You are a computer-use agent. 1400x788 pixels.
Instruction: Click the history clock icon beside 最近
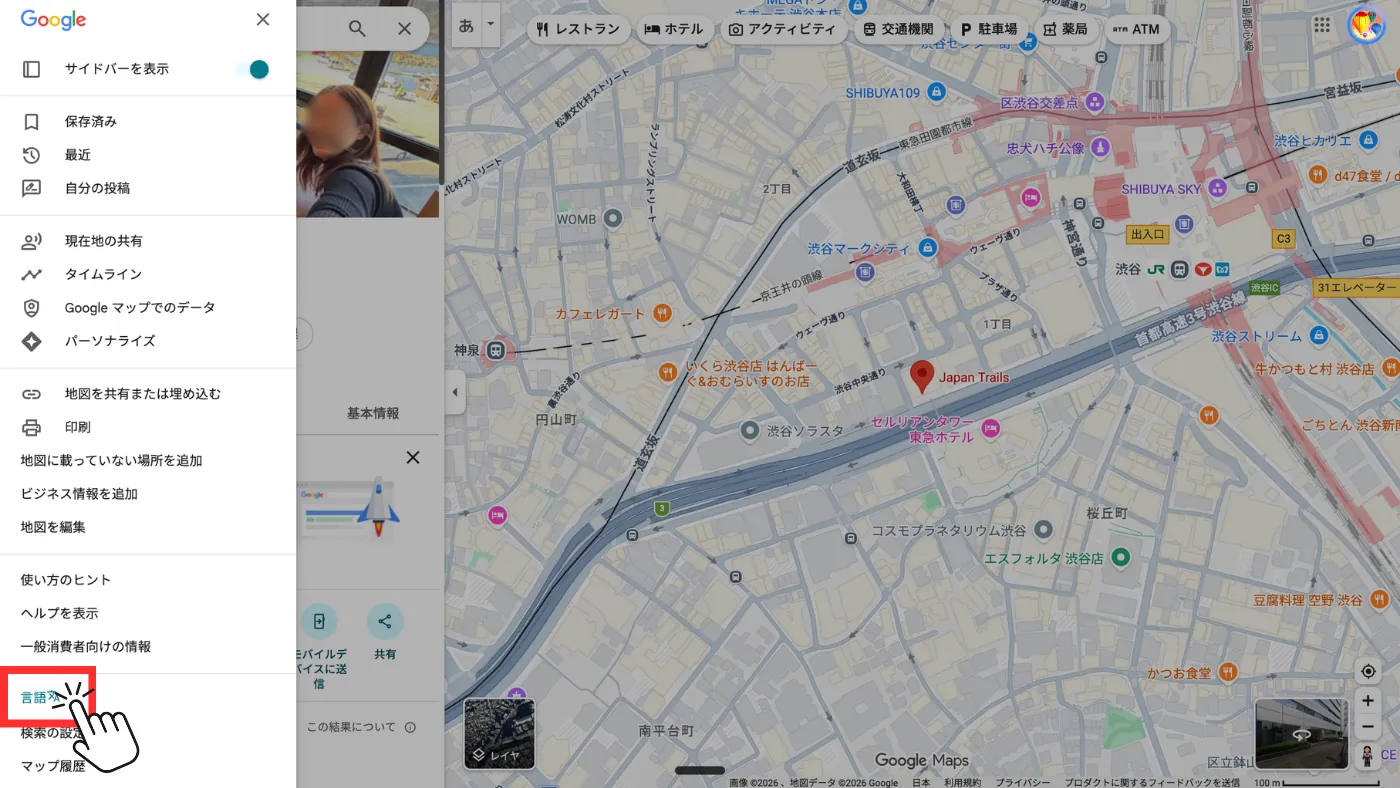click(31, 155)
